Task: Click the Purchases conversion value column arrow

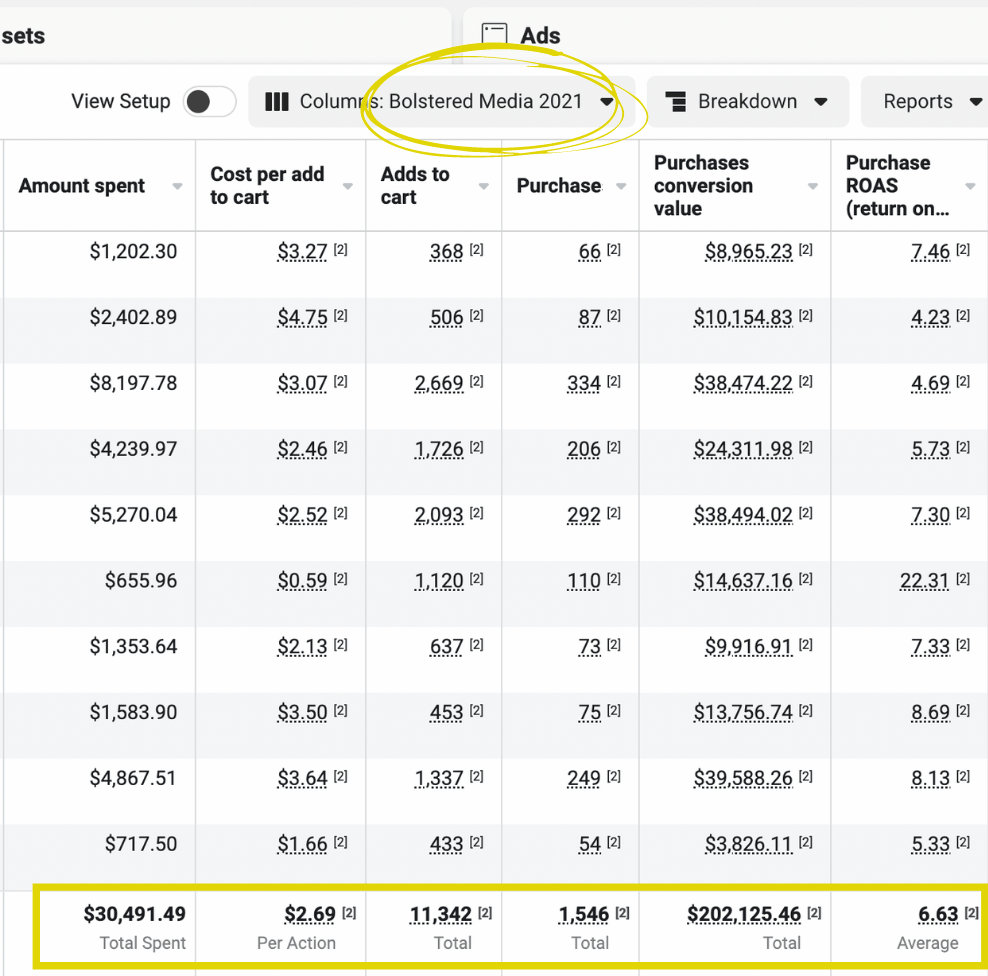Action: tap(813, 186)
